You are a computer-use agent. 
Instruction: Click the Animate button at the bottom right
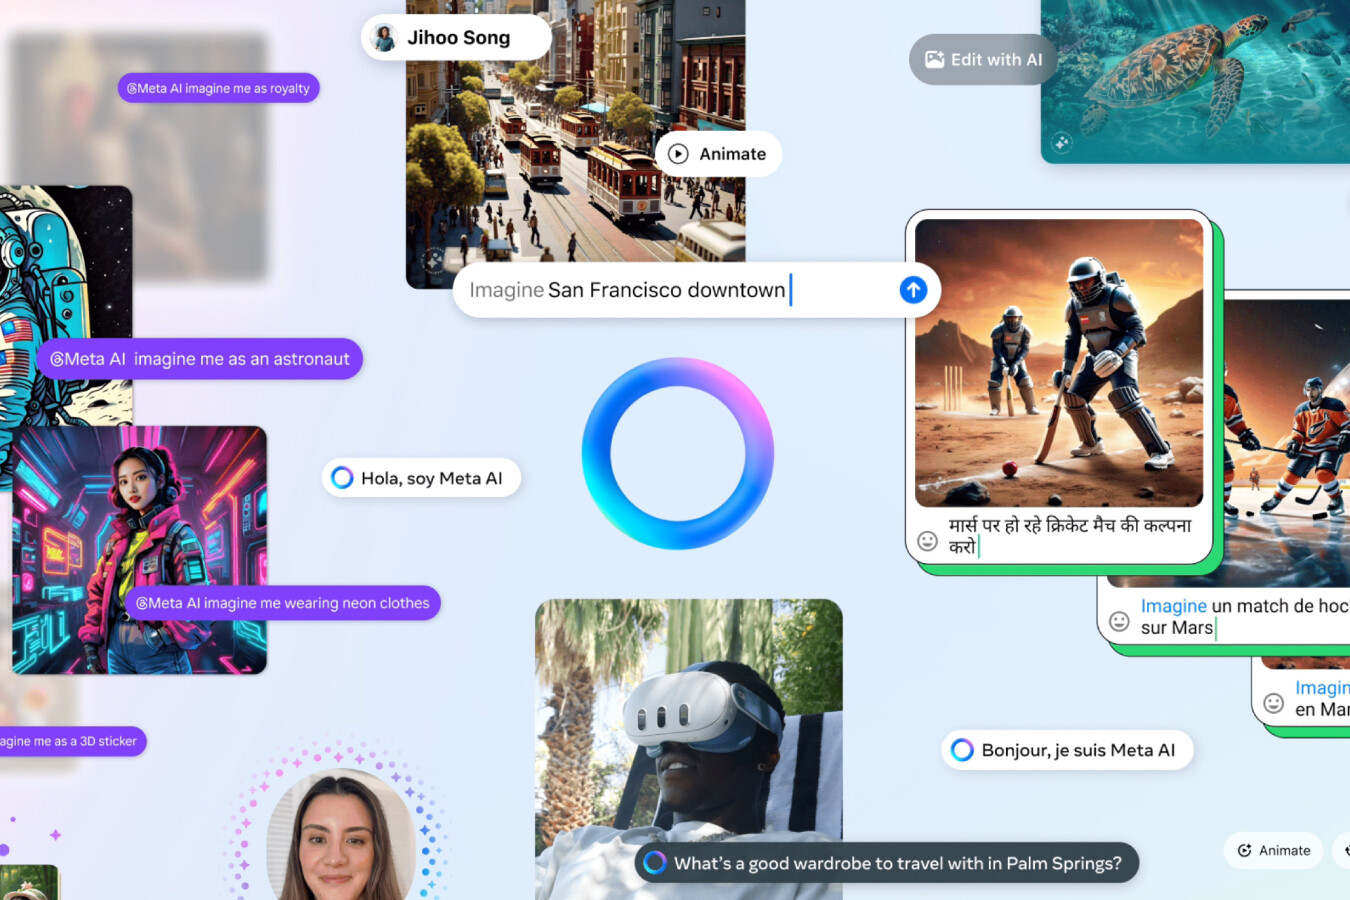1273,850
